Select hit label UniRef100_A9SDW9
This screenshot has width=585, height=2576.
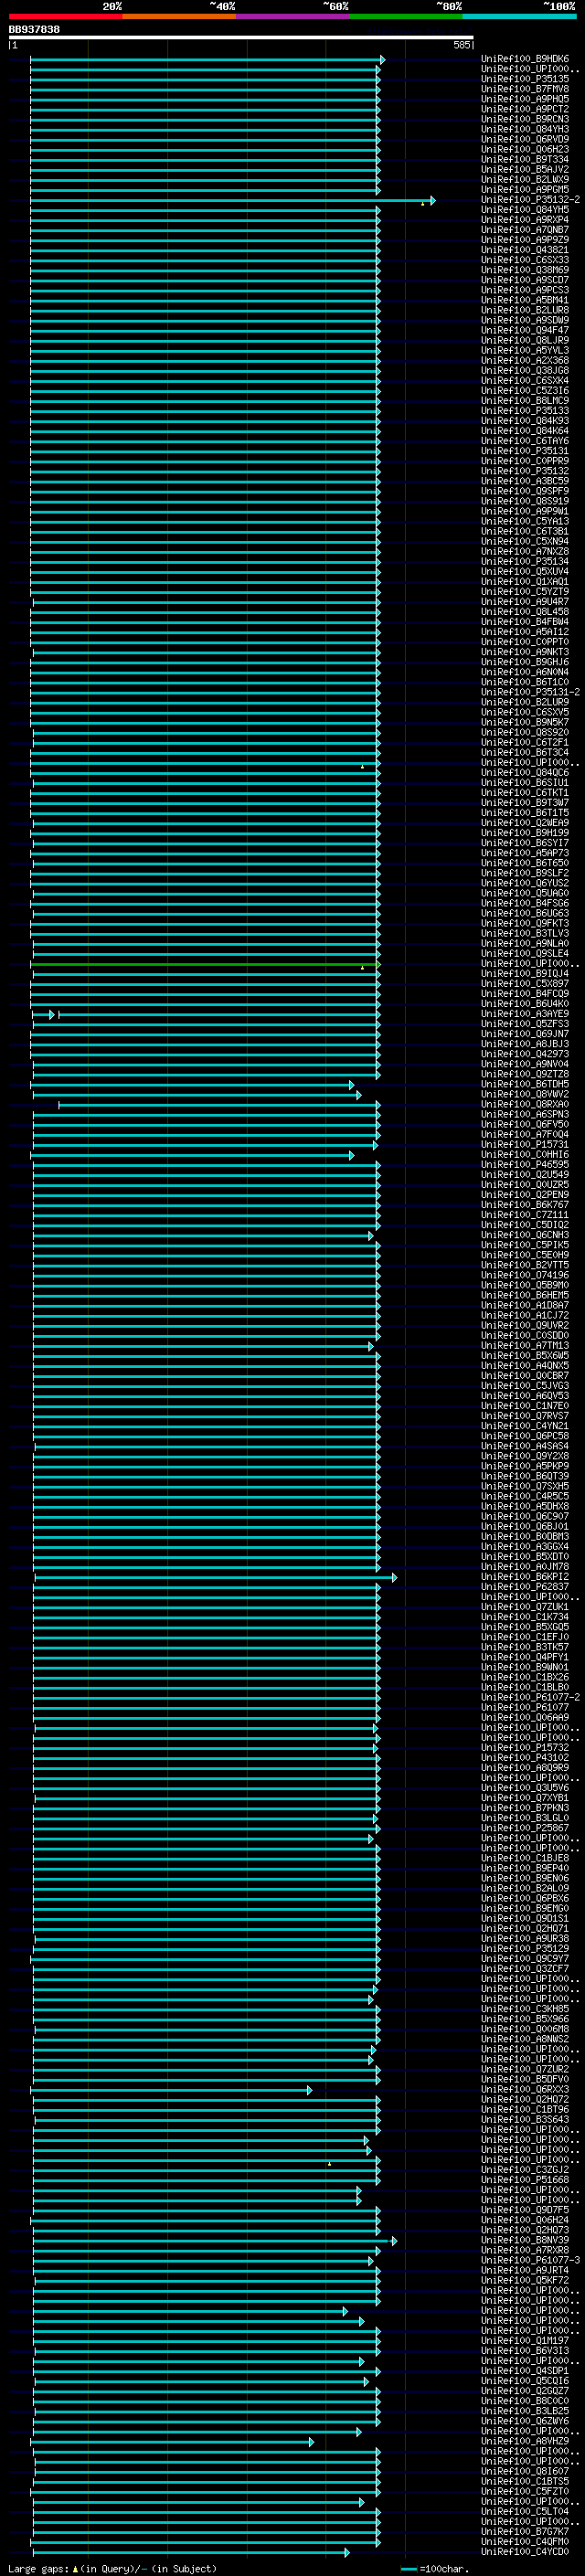(525, 320)
